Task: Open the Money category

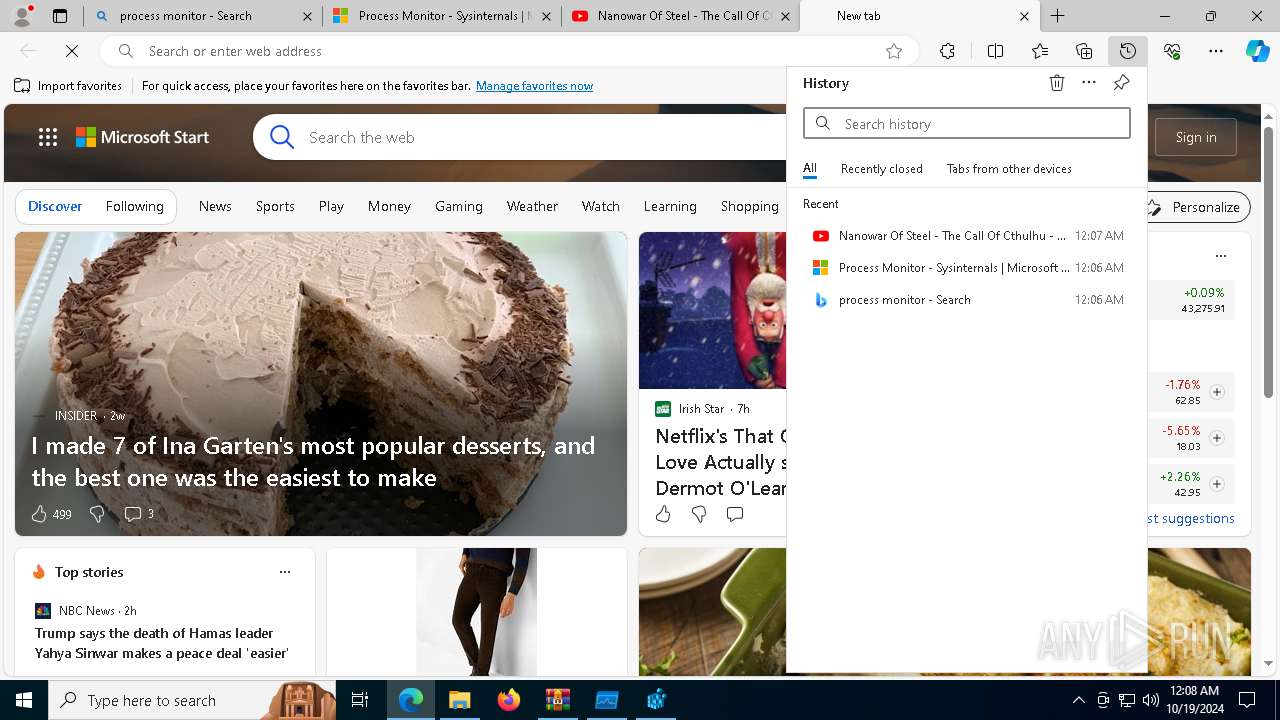Action: point(389,206)
